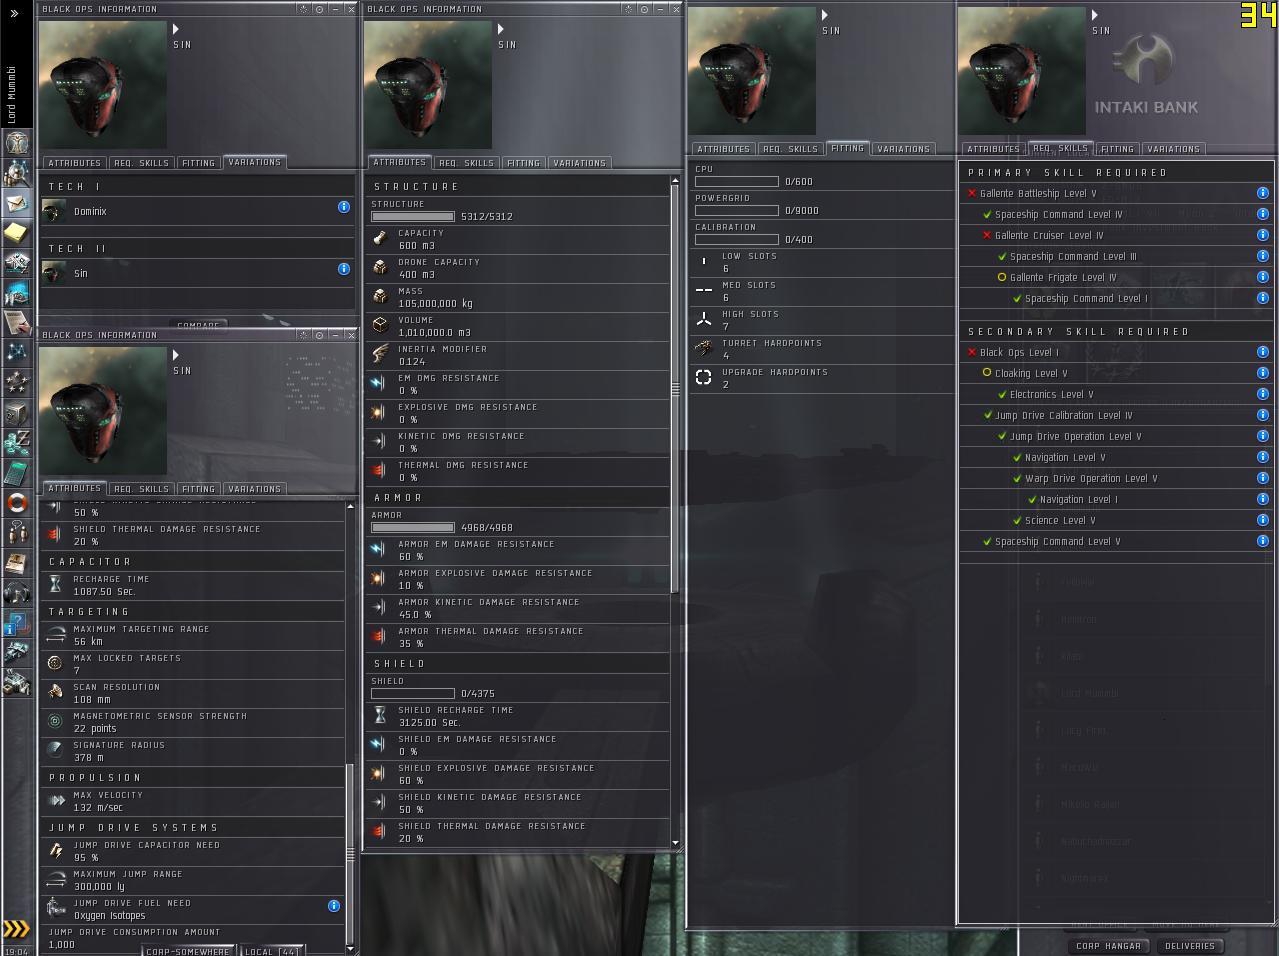Show info for Electronics Level V skill
The height and width of the screenshot is (956, 1279).
pos(1262,394)
